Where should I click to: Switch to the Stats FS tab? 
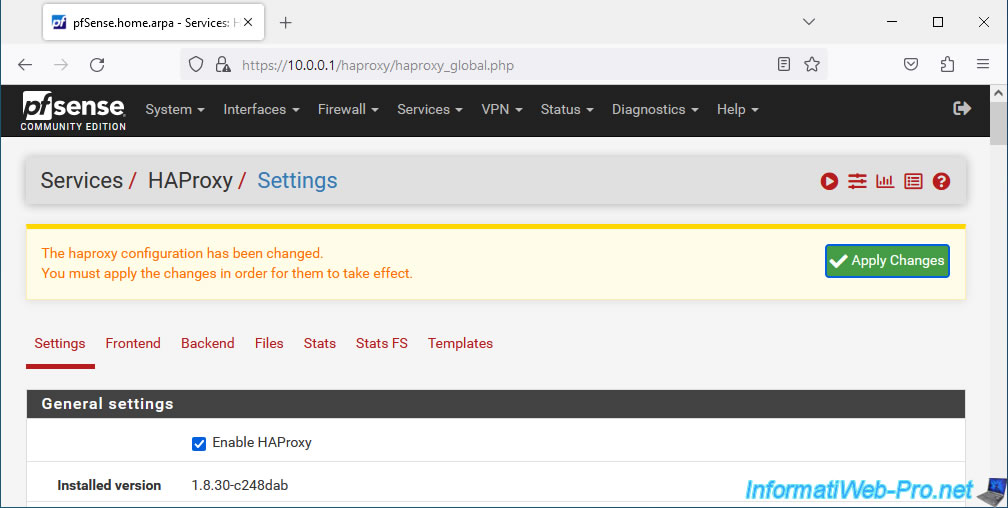(x=382, y=343)
